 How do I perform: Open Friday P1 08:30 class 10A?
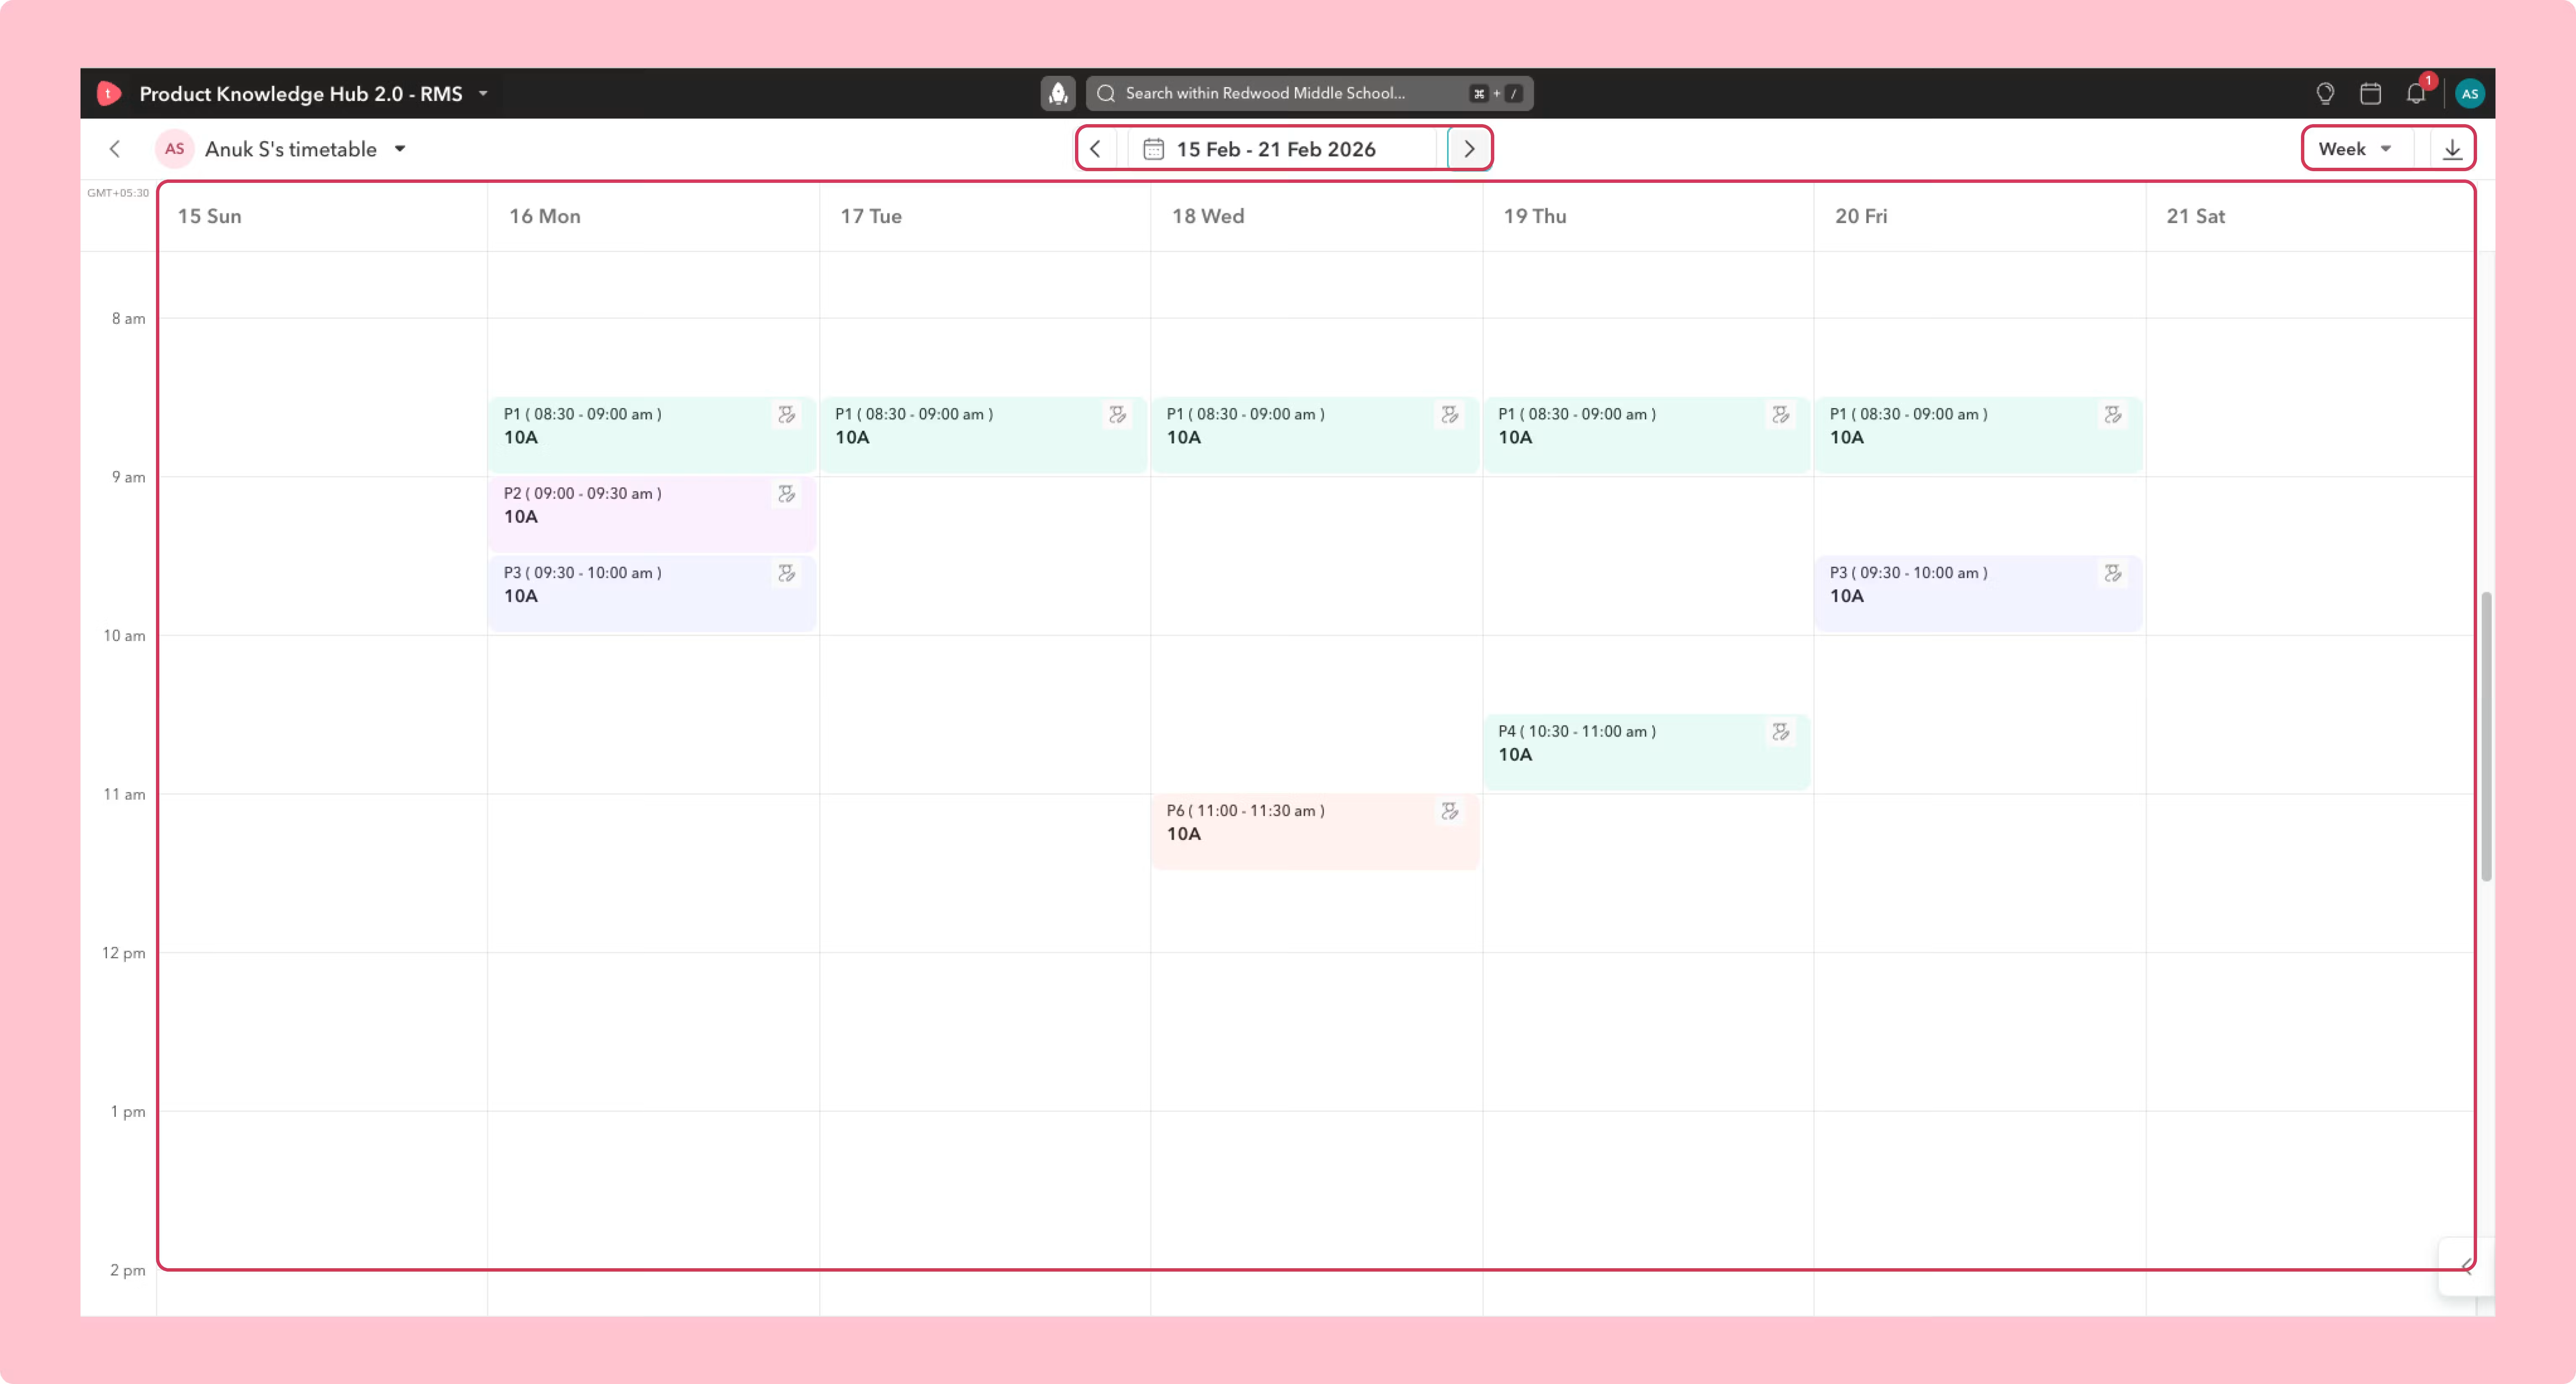[1978, 434]
